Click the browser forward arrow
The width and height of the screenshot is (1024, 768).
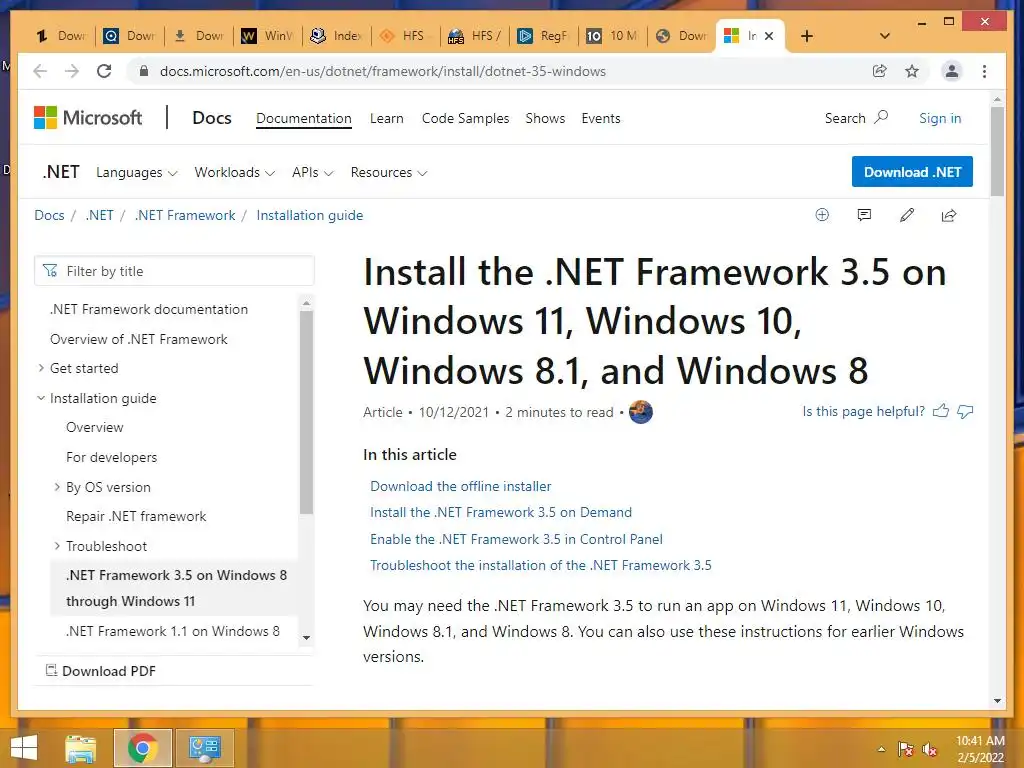point(72,71)
